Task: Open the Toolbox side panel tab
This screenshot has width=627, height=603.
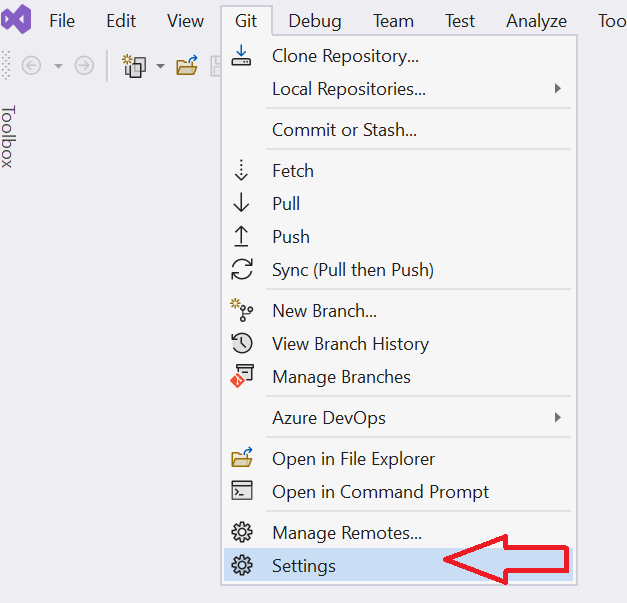Action: pos(8,136)
